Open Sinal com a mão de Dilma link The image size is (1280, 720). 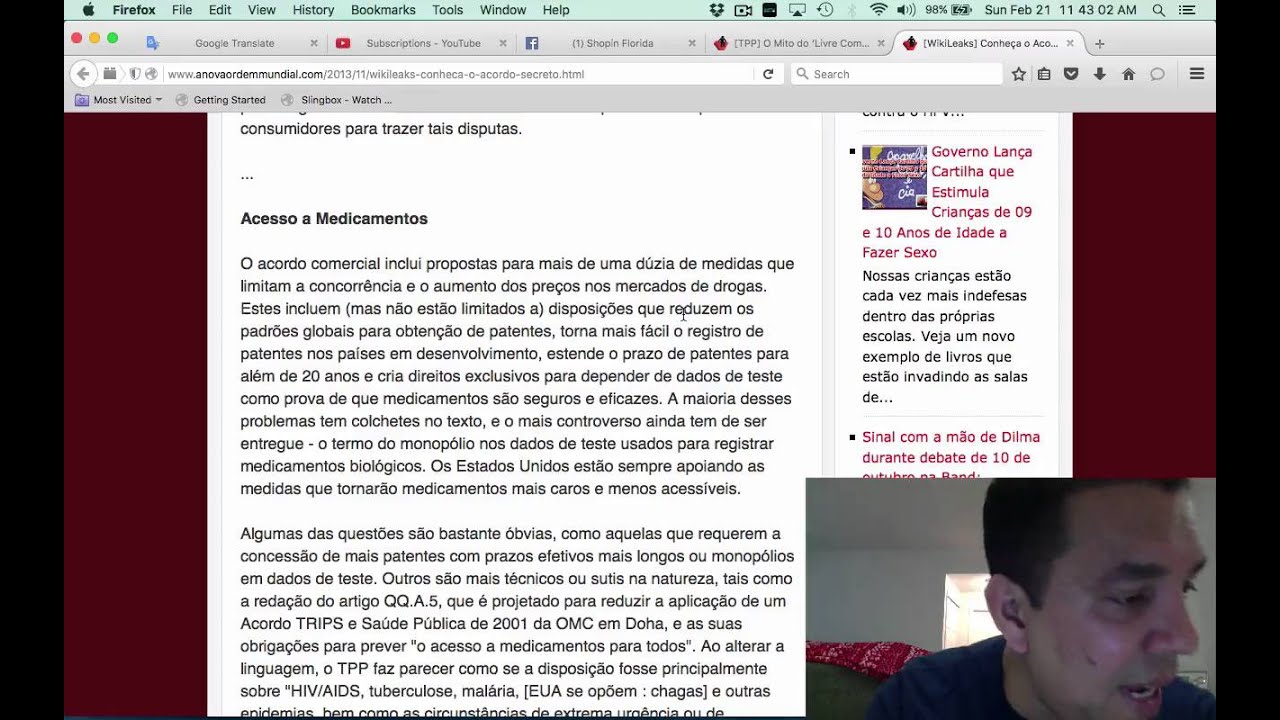[951, 457]
